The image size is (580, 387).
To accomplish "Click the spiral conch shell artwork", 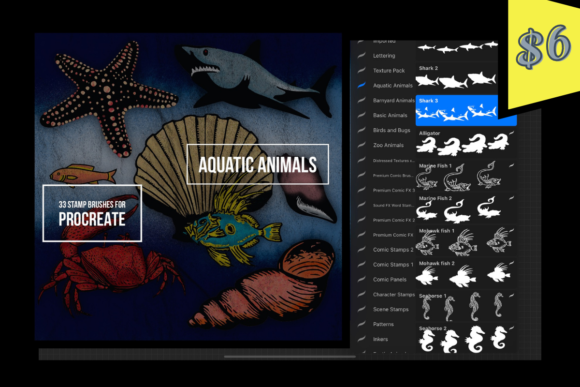I will [x=263, y=285].
